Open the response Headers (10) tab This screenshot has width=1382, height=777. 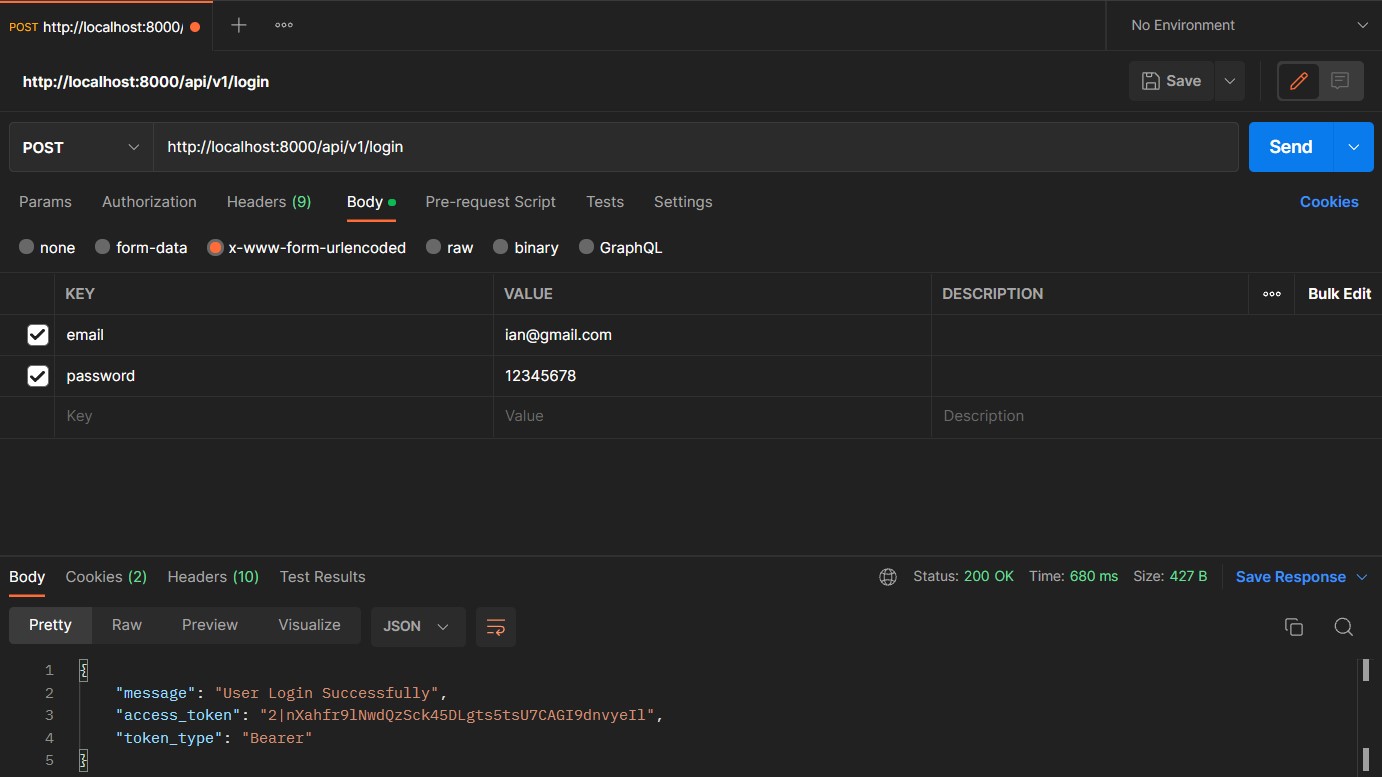pos(212,576)
